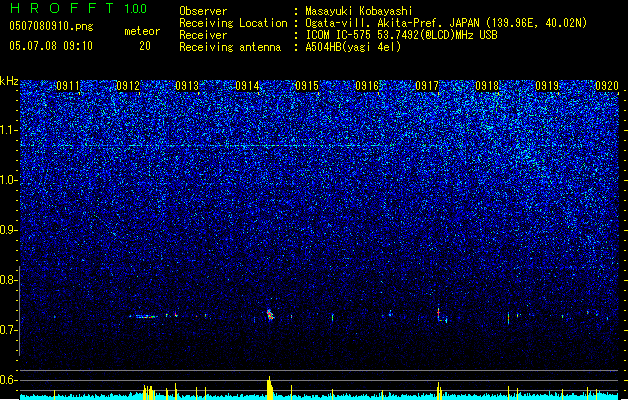
Task: Click the long horizontal echo streak after 0912
Action: [x=143, y=317]
